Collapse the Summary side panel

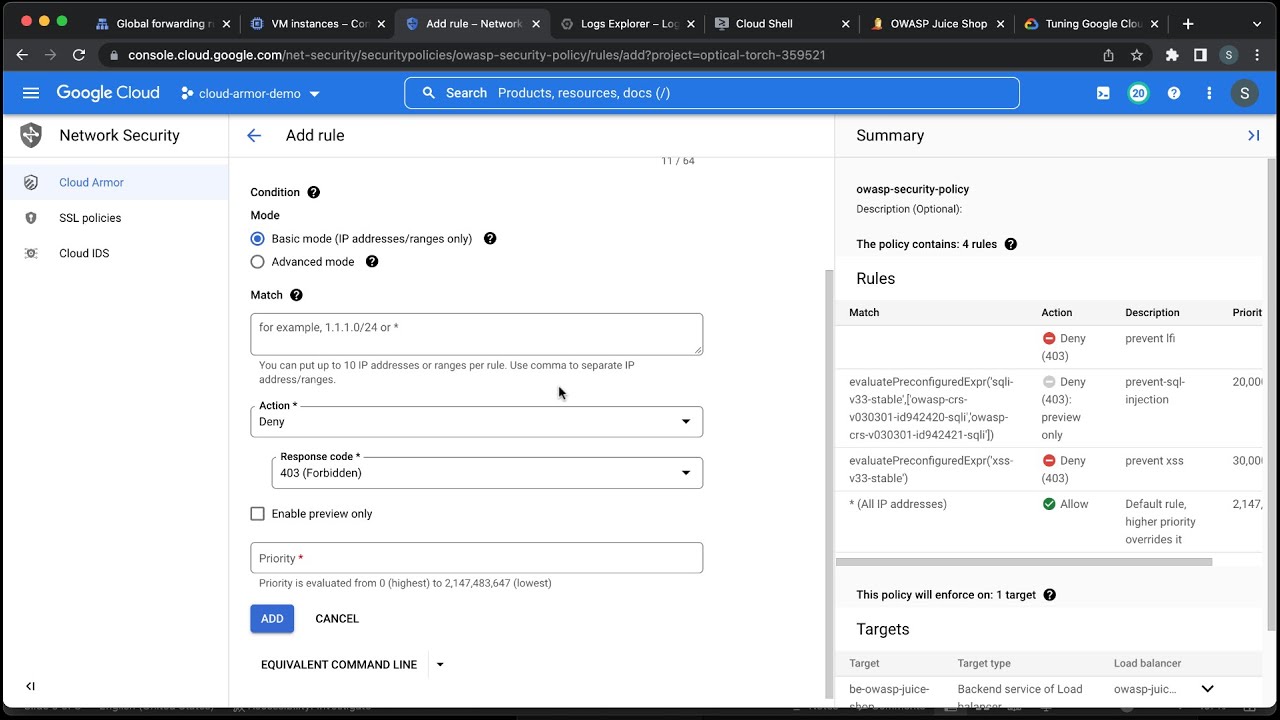click(x=1253, y=136)
